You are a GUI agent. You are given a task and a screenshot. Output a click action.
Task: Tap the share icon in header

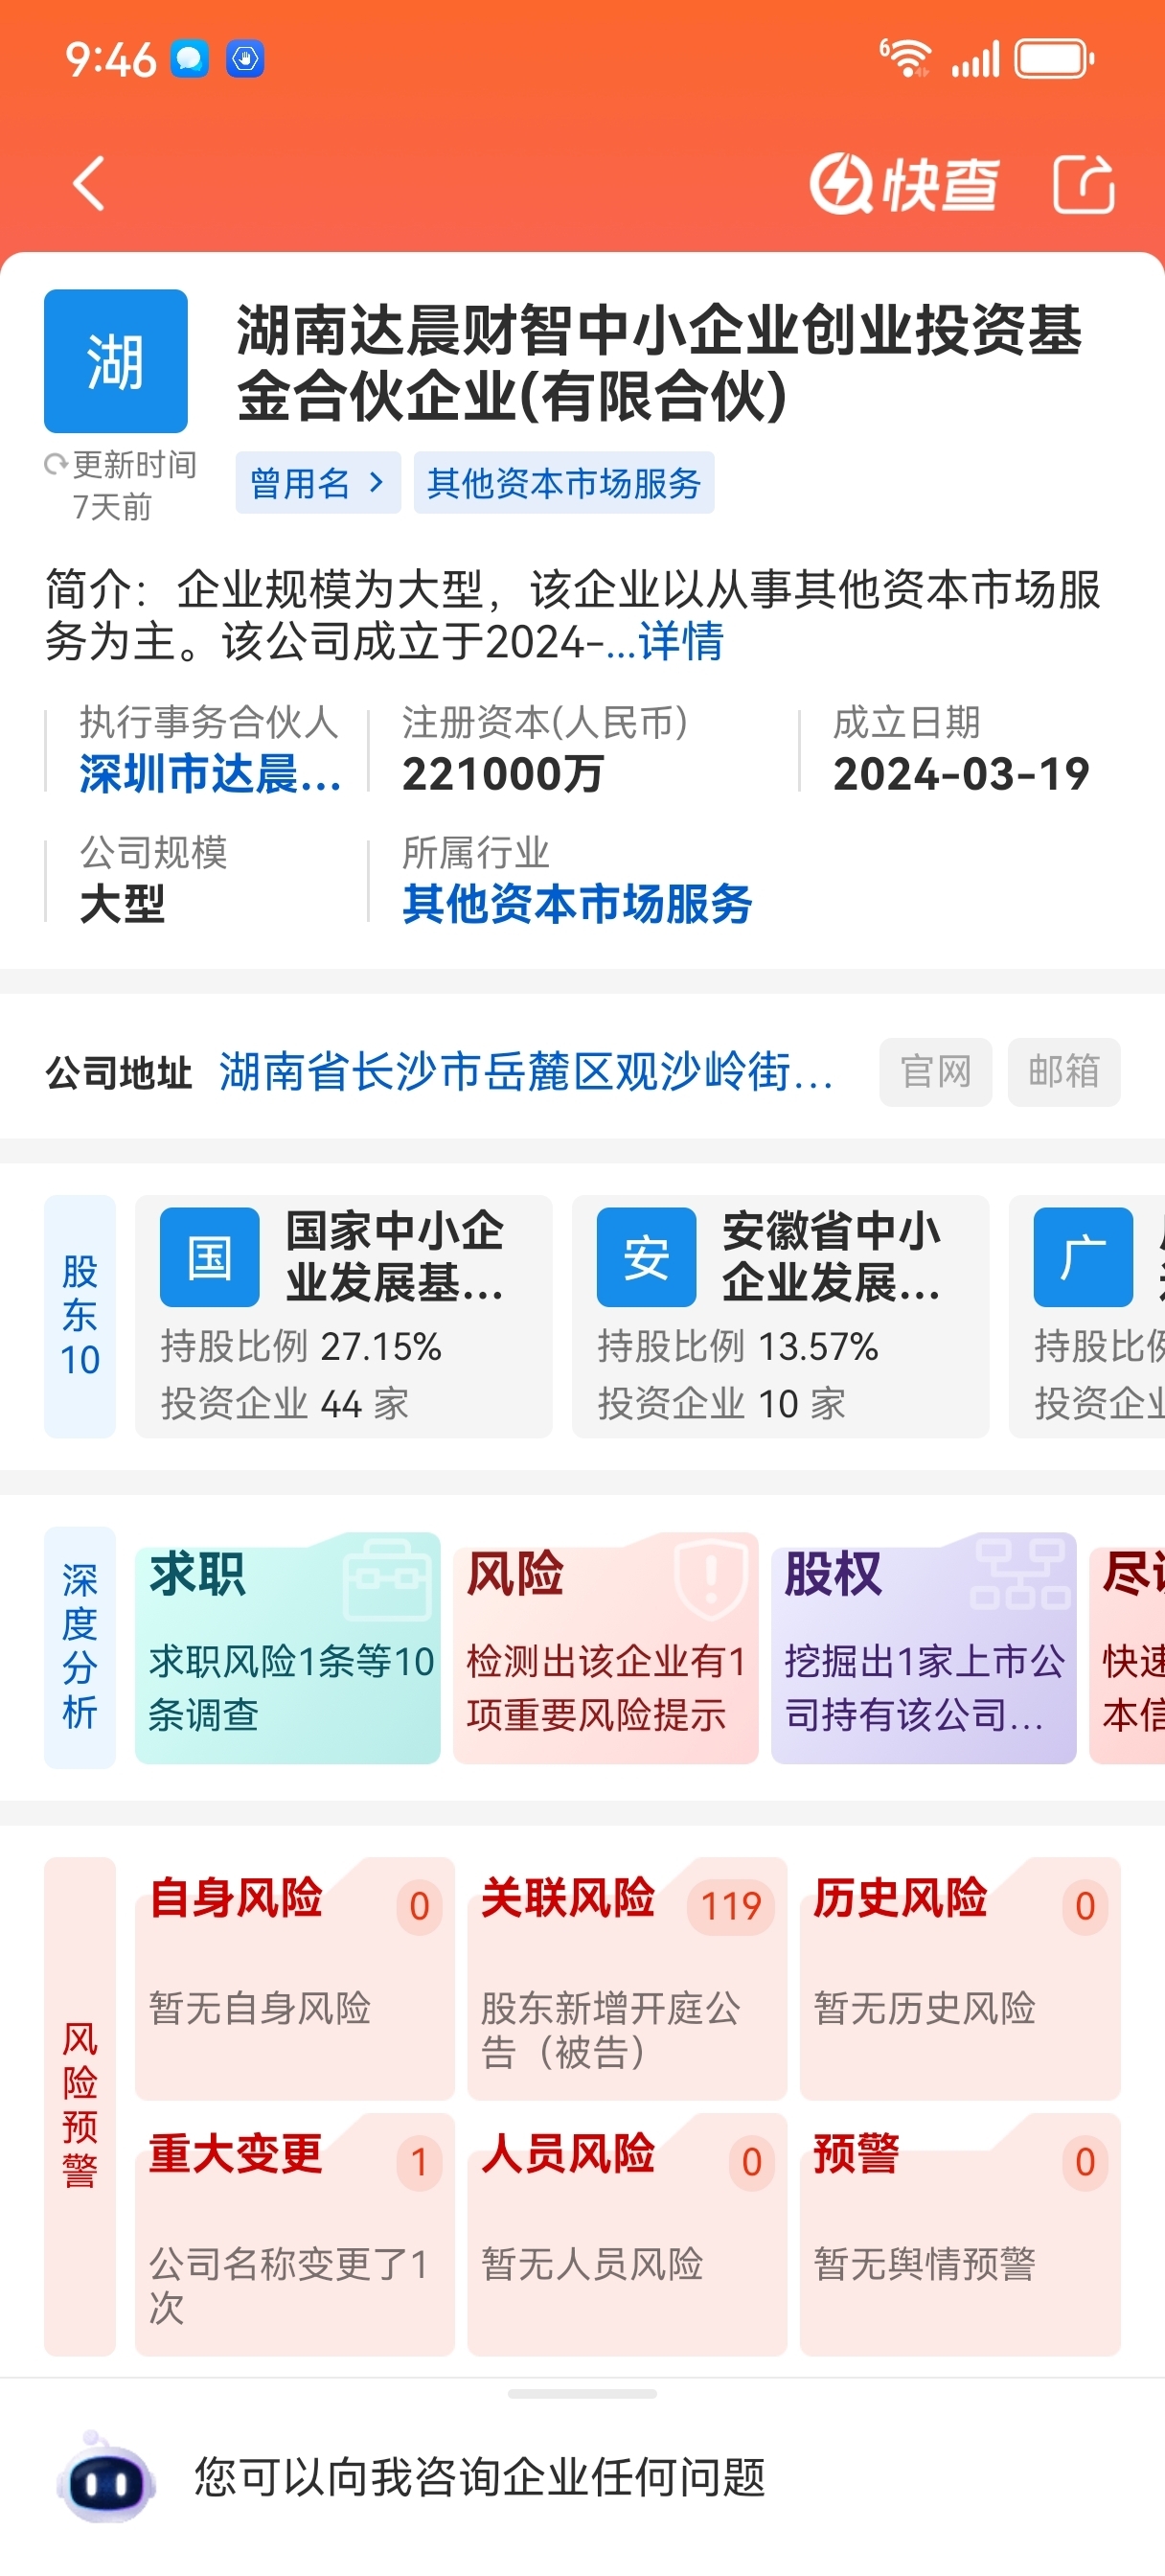[x=1084, y=184]
